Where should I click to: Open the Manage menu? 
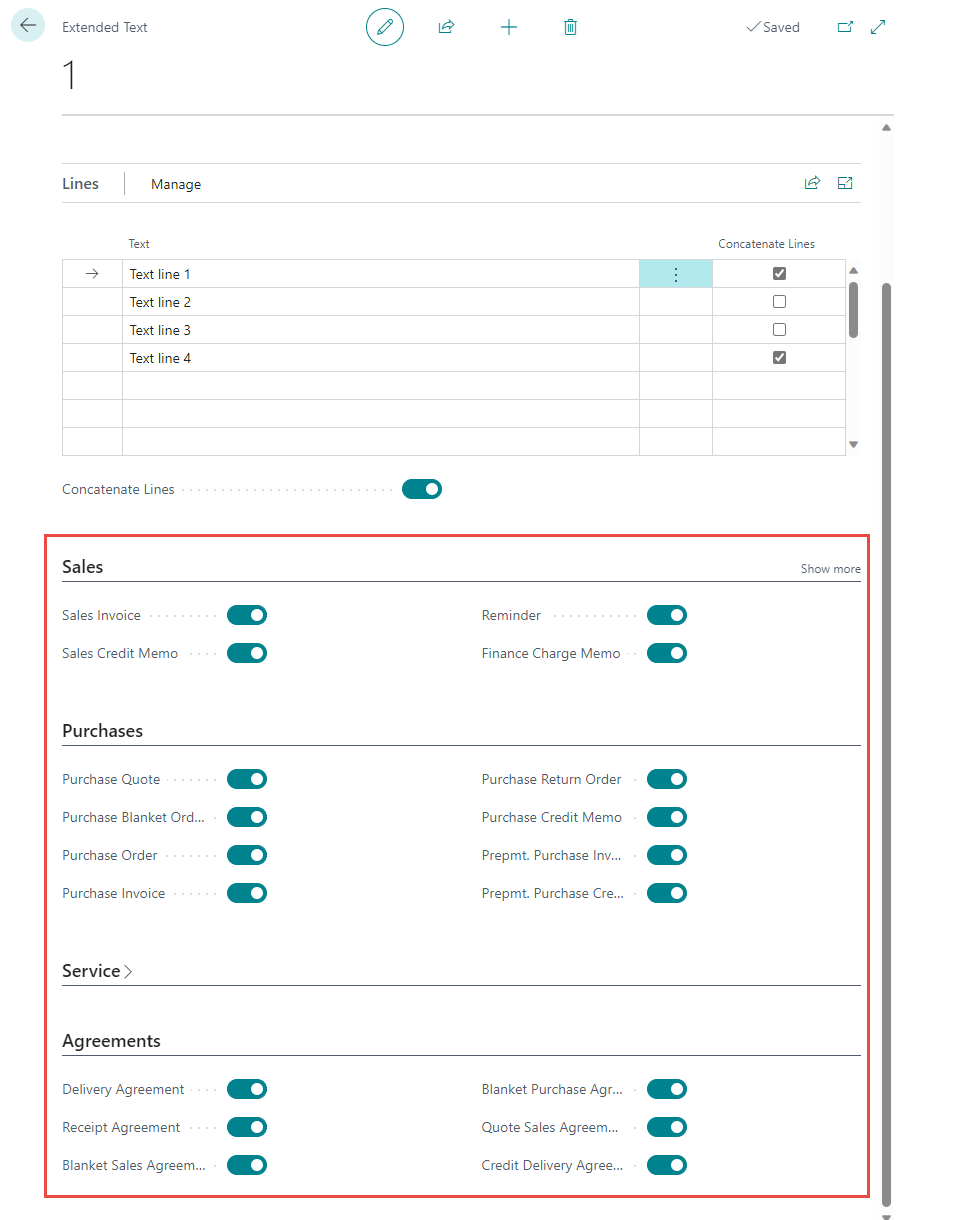click(x=176, y=184)
